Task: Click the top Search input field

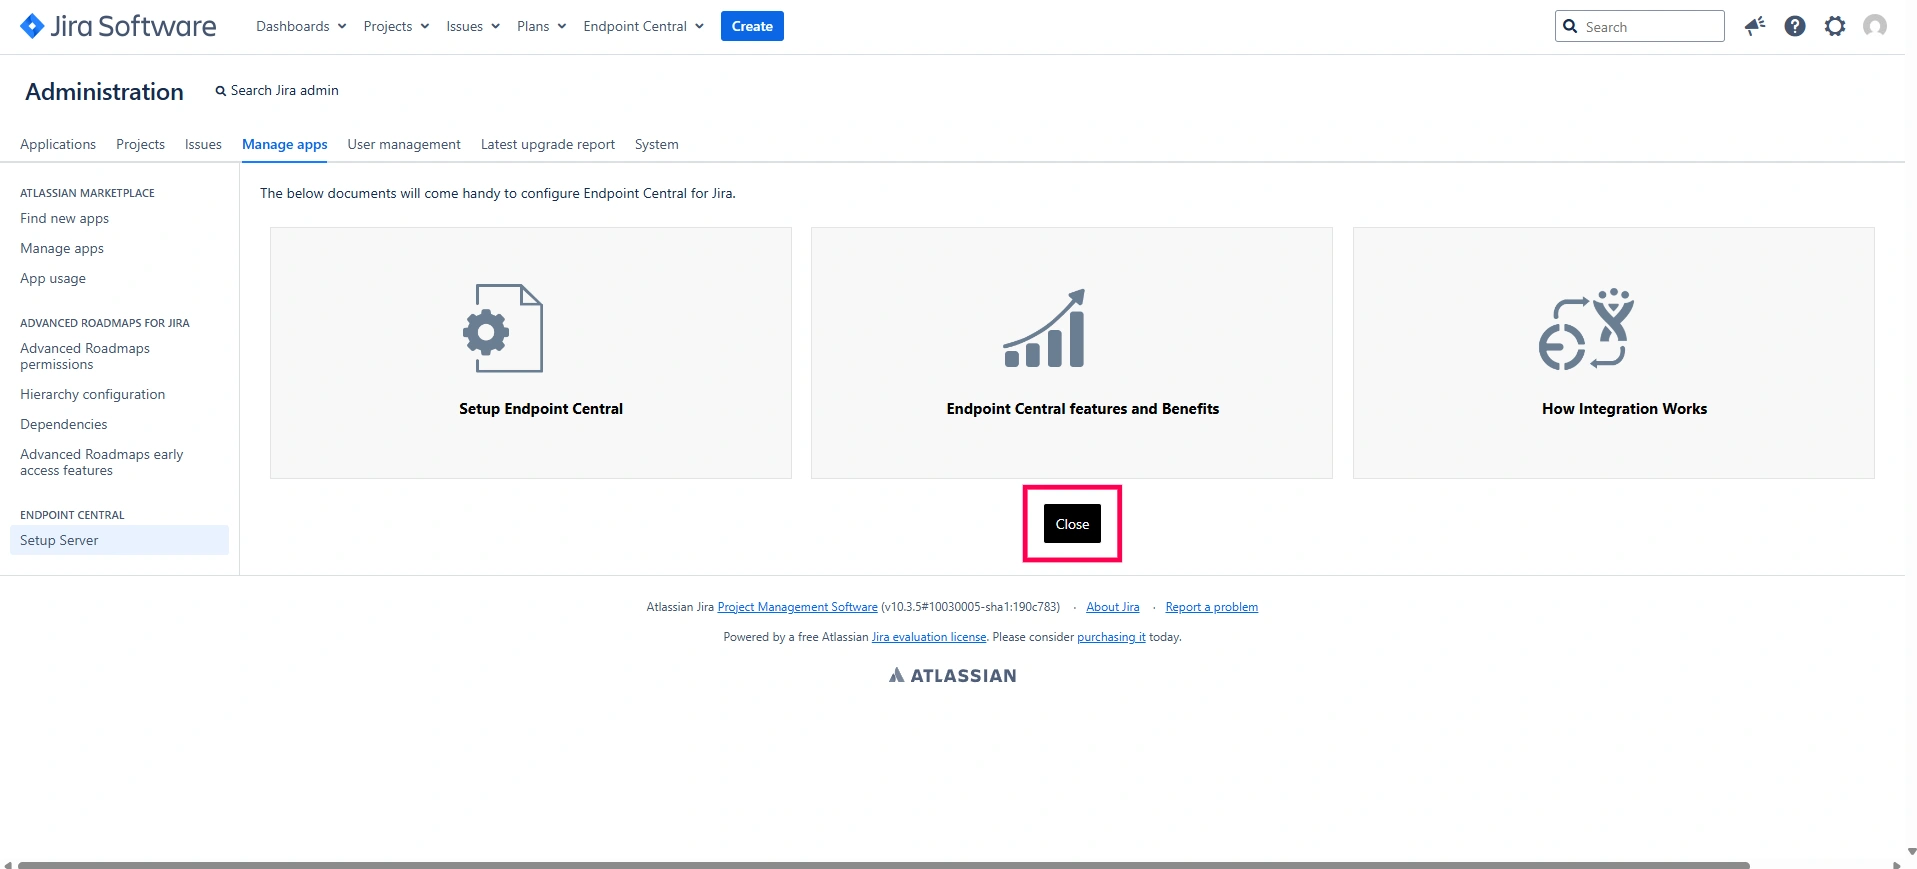Action: click(x=1640, y=26)
